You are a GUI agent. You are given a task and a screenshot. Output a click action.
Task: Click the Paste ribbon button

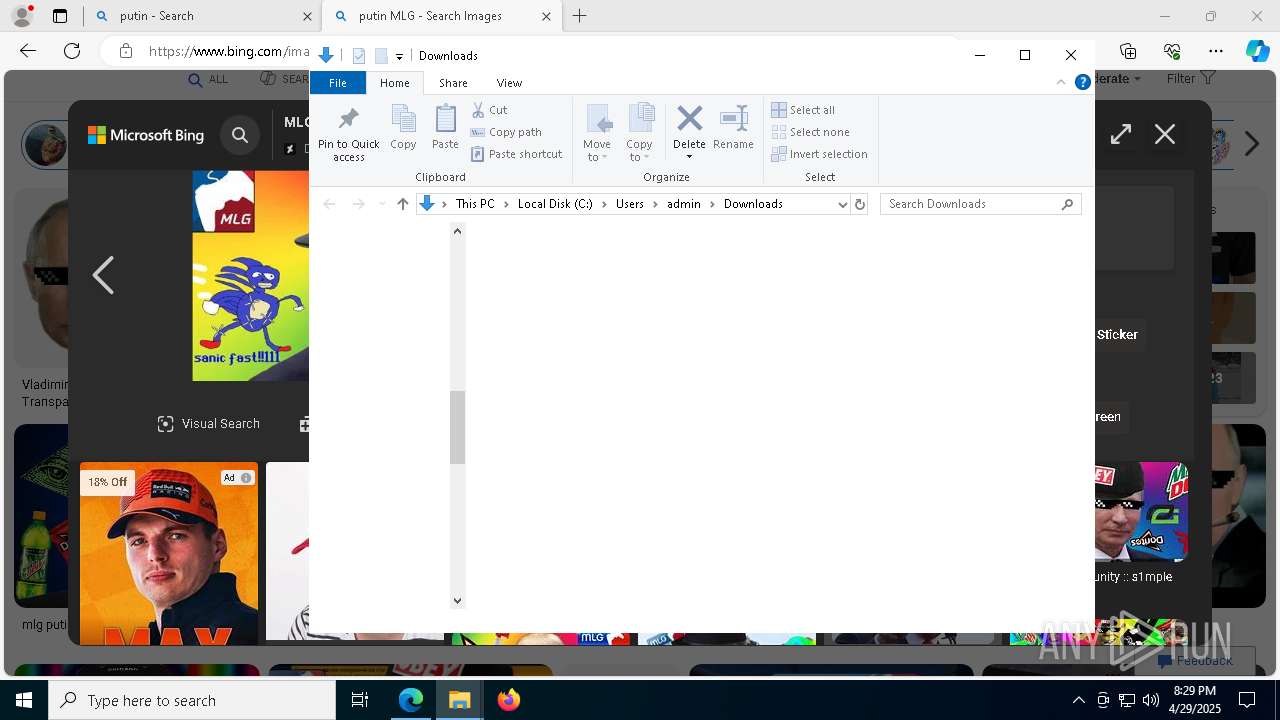click(x=445, y=127)
